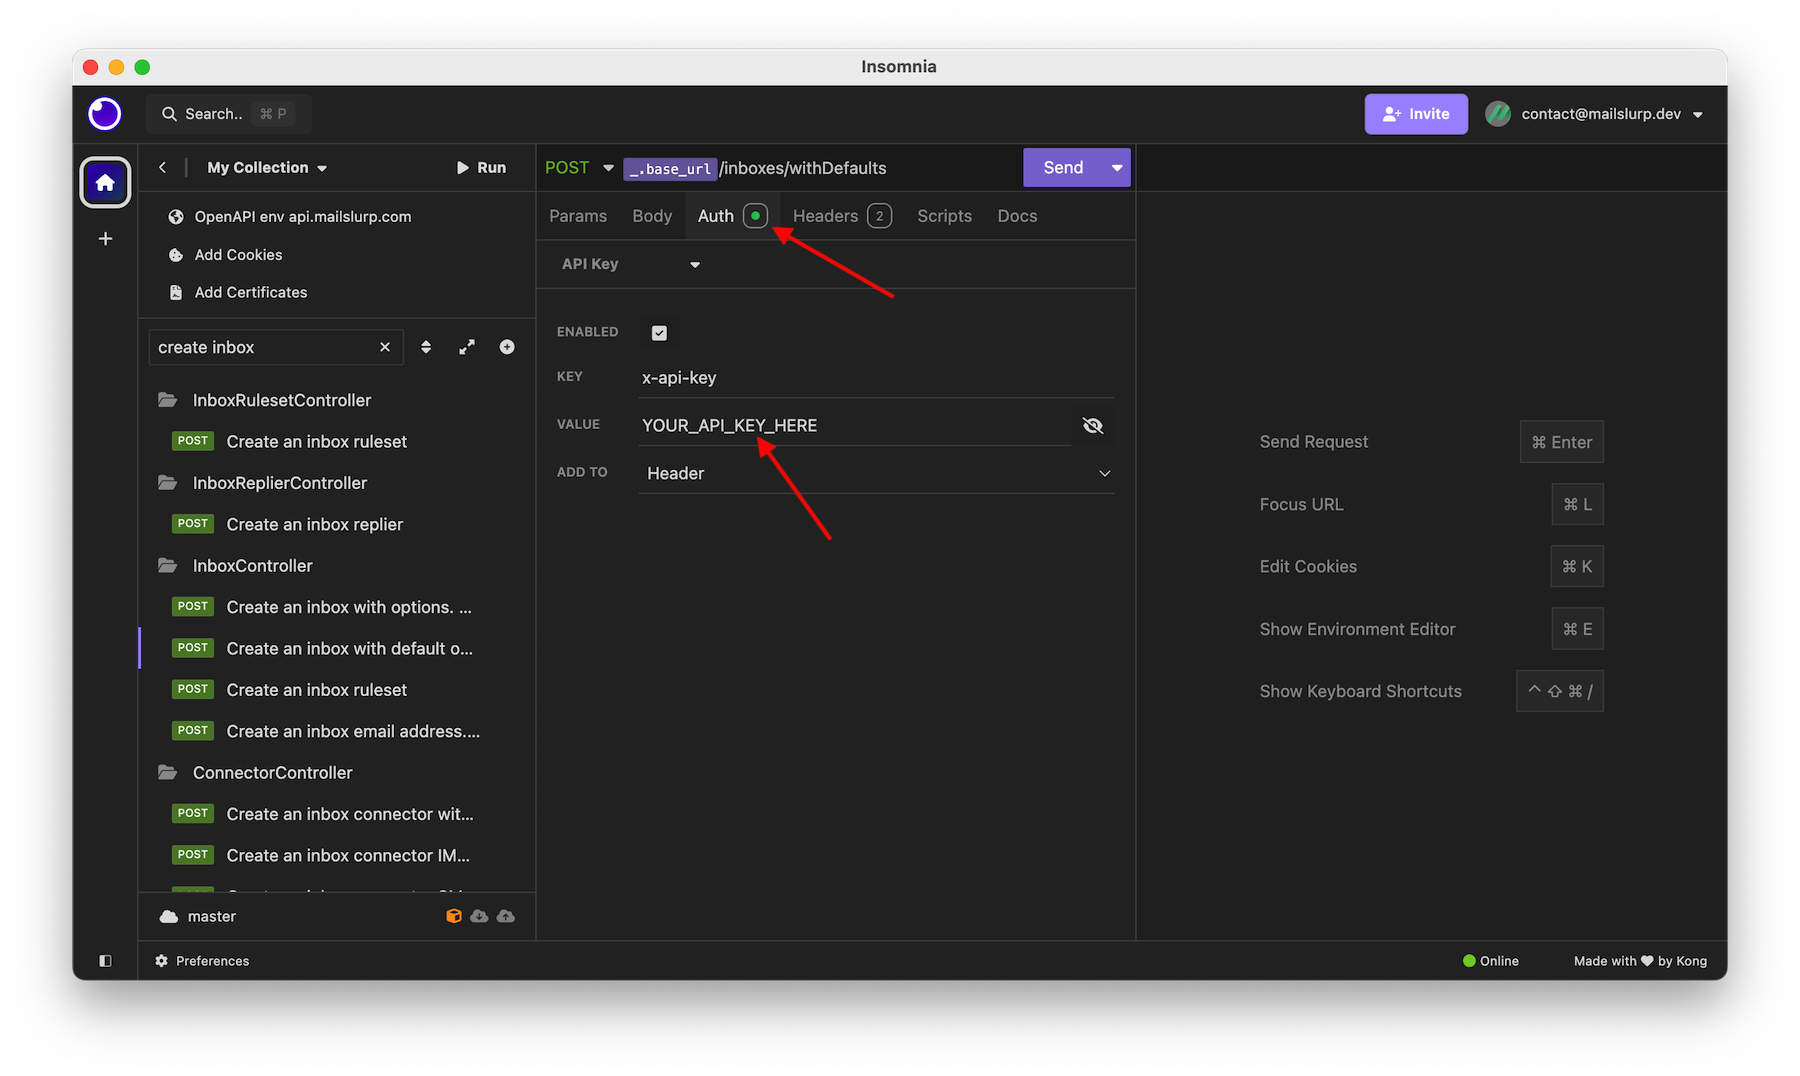Click the x-api-key key field

point(876,378)
